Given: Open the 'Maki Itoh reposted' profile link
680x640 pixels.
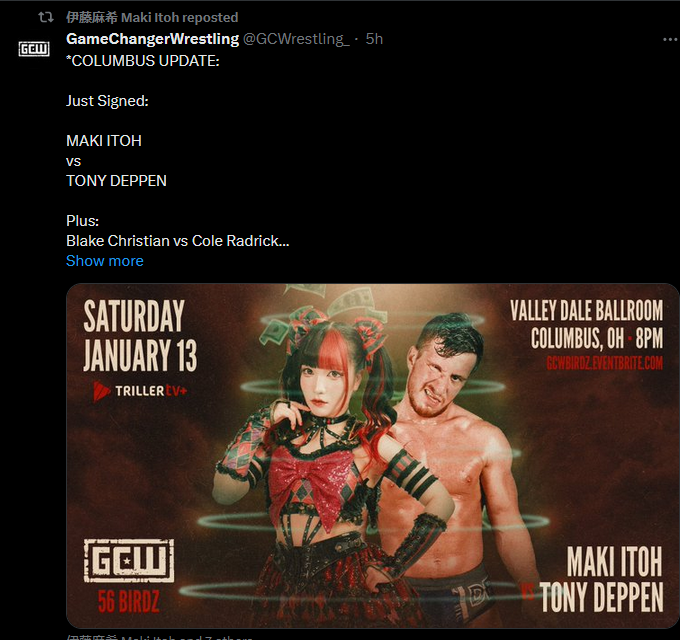Looking at the screenshot, I should (152, 17).
